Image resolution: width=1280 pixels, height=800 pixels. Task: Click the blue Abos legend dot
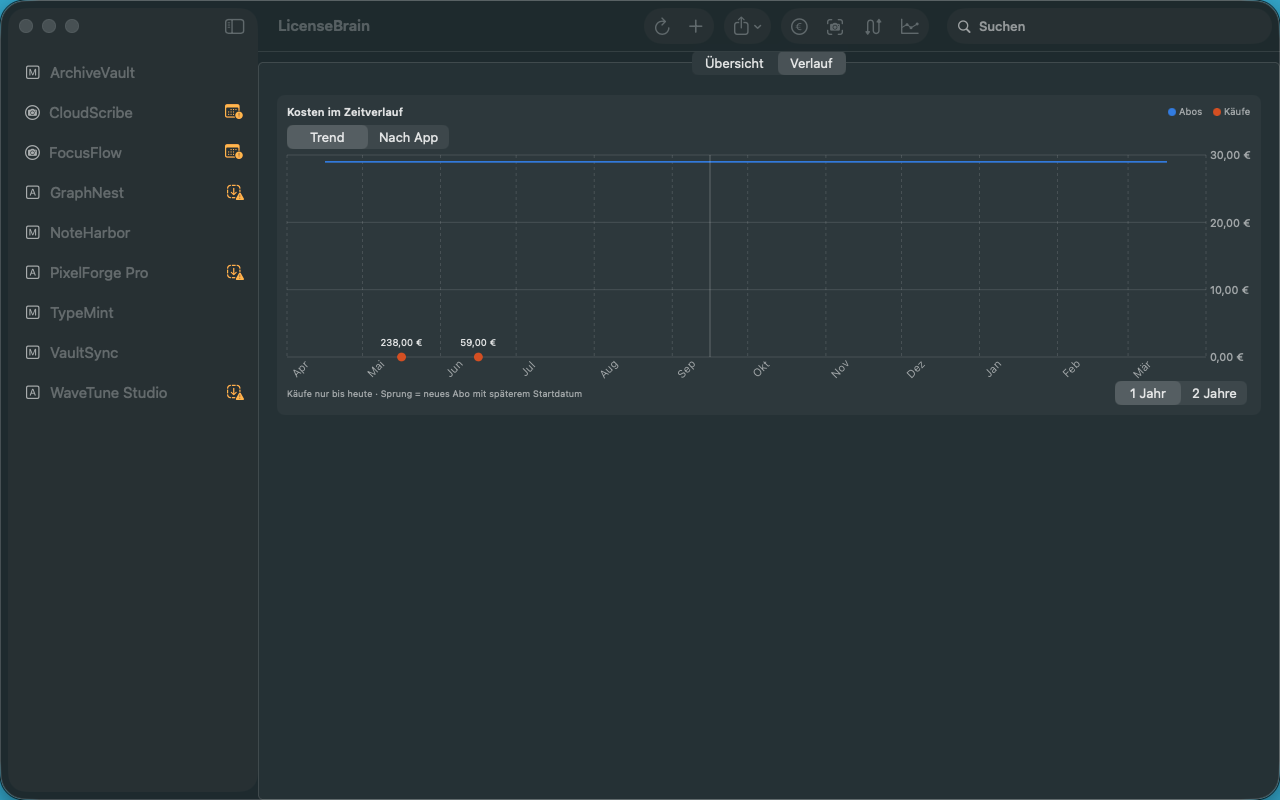1172,112
